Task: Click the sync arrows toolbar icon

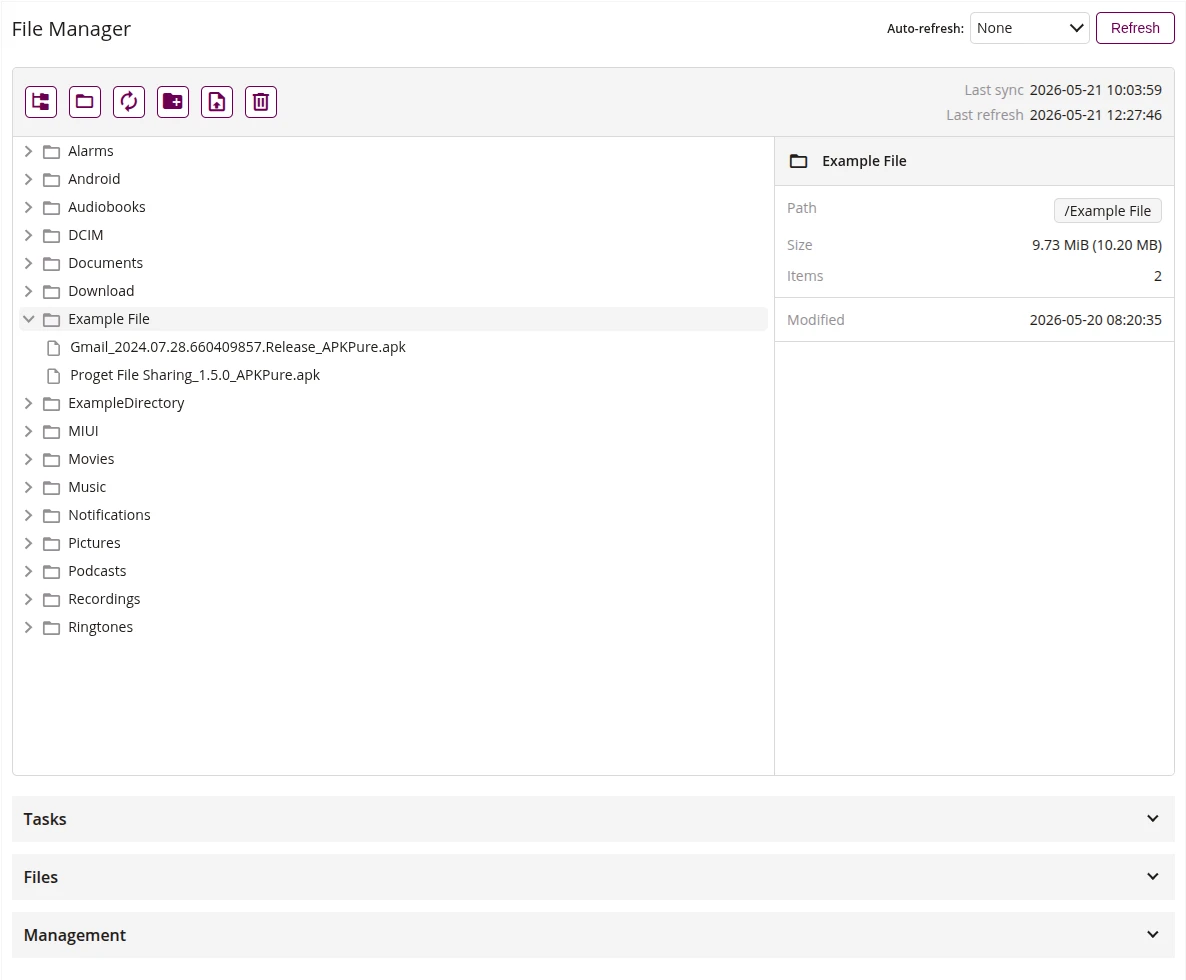Action: click(129, 101)
